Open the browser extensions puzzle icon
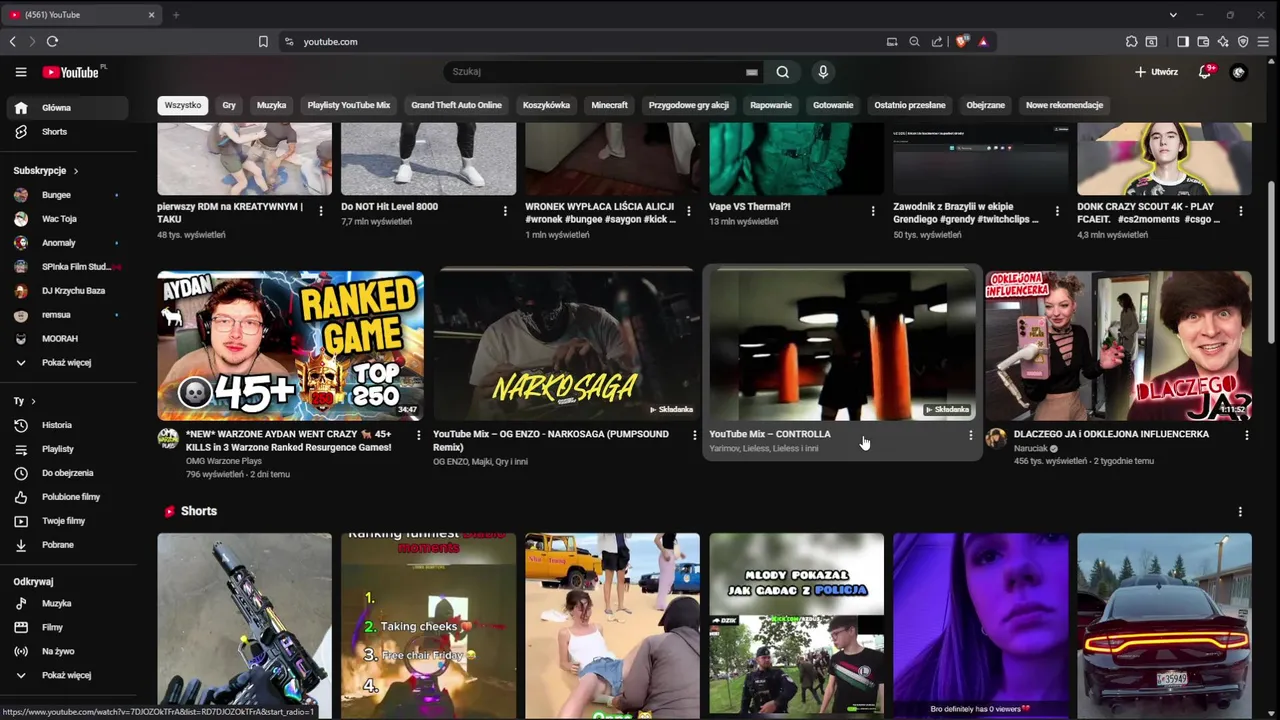Image resolution: width=1280 pixels, height=720 pixels. [1131, 42]
